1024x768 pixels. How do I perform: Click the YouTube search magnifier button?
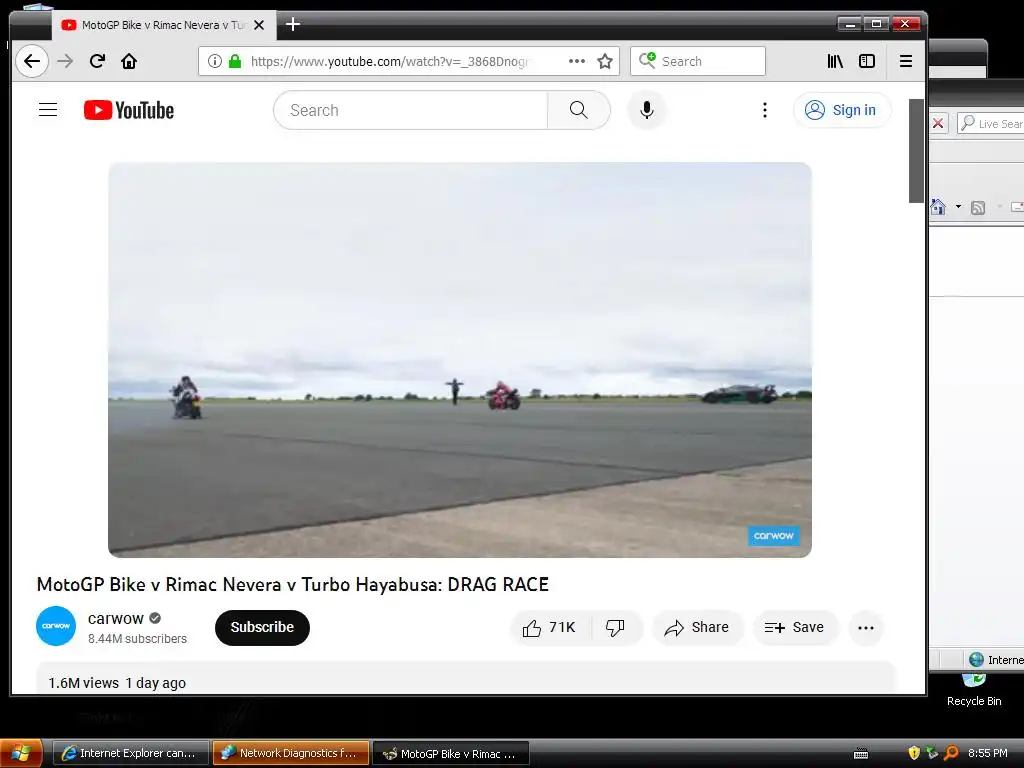[579, 110]
